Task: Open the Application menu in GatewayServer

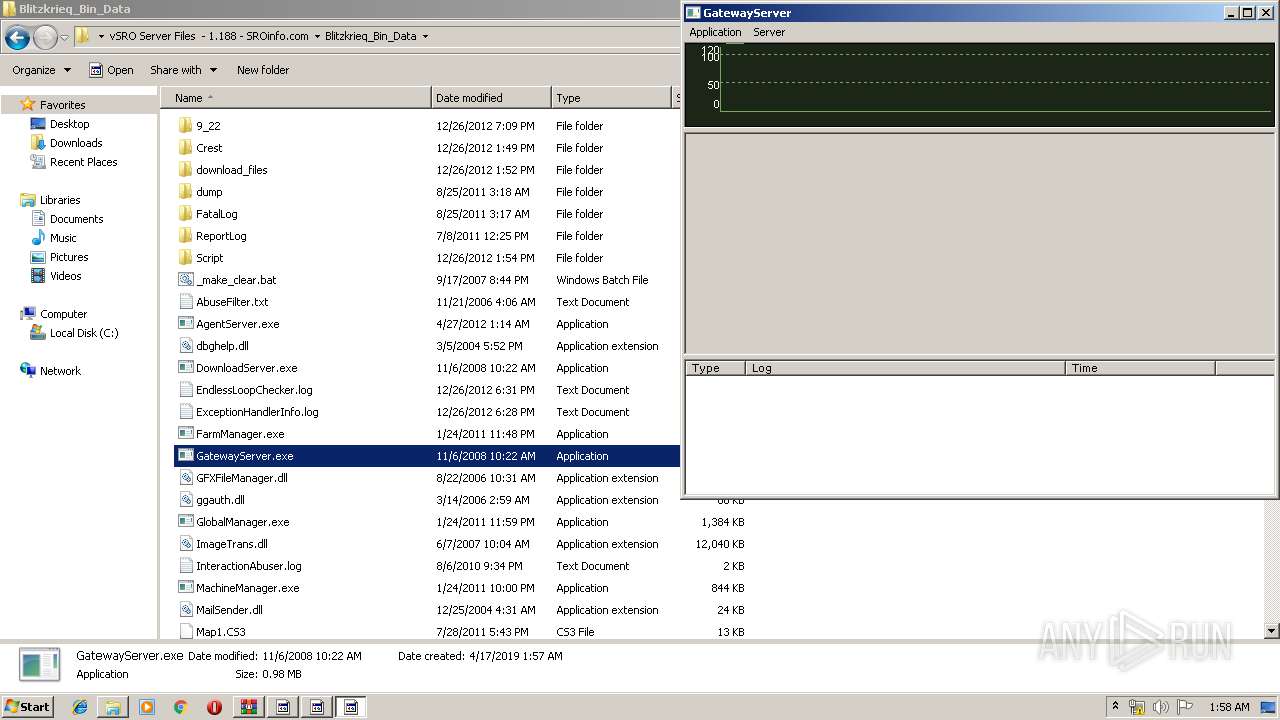Action: pyautogui.click(x=715, y=32)
